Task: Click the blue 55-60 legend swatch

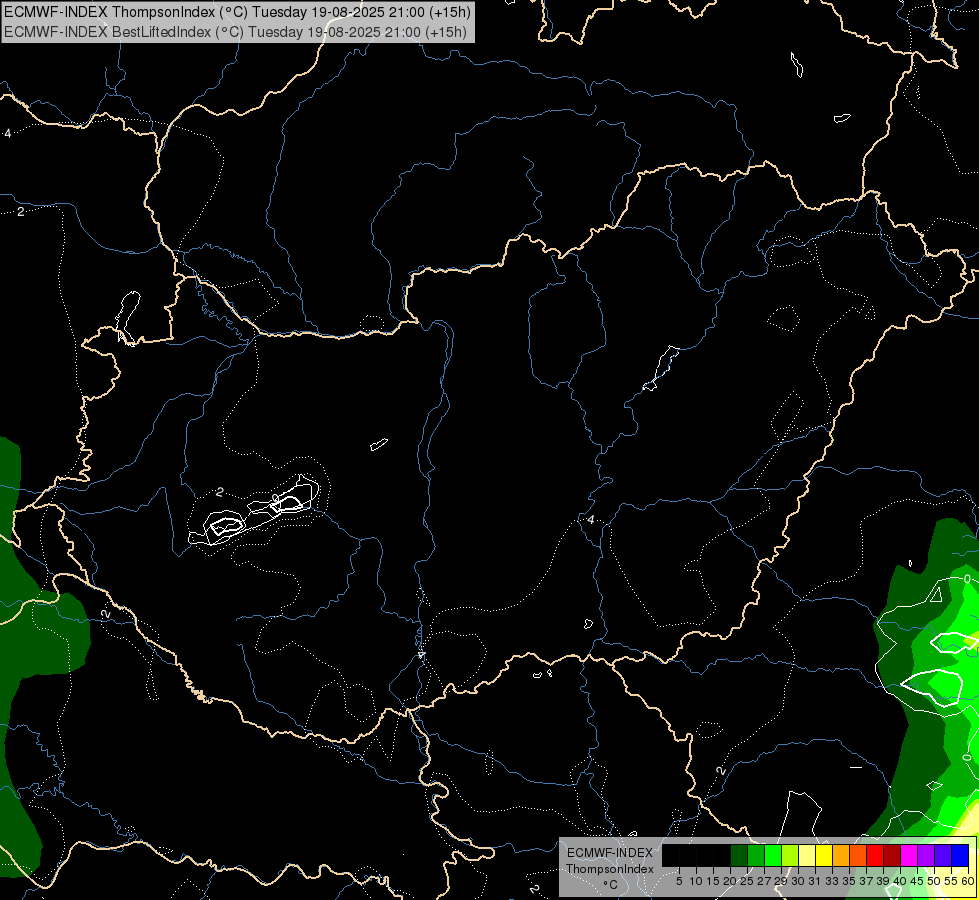Action: coord(960,855)
